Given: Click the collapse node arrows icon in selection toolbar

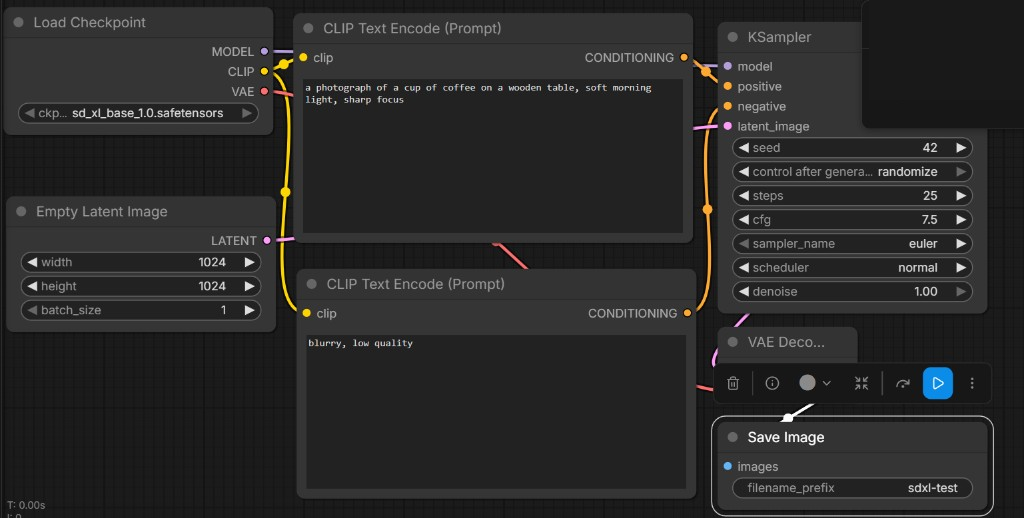Looking at the screenshot, I should [x=861, y=383].
